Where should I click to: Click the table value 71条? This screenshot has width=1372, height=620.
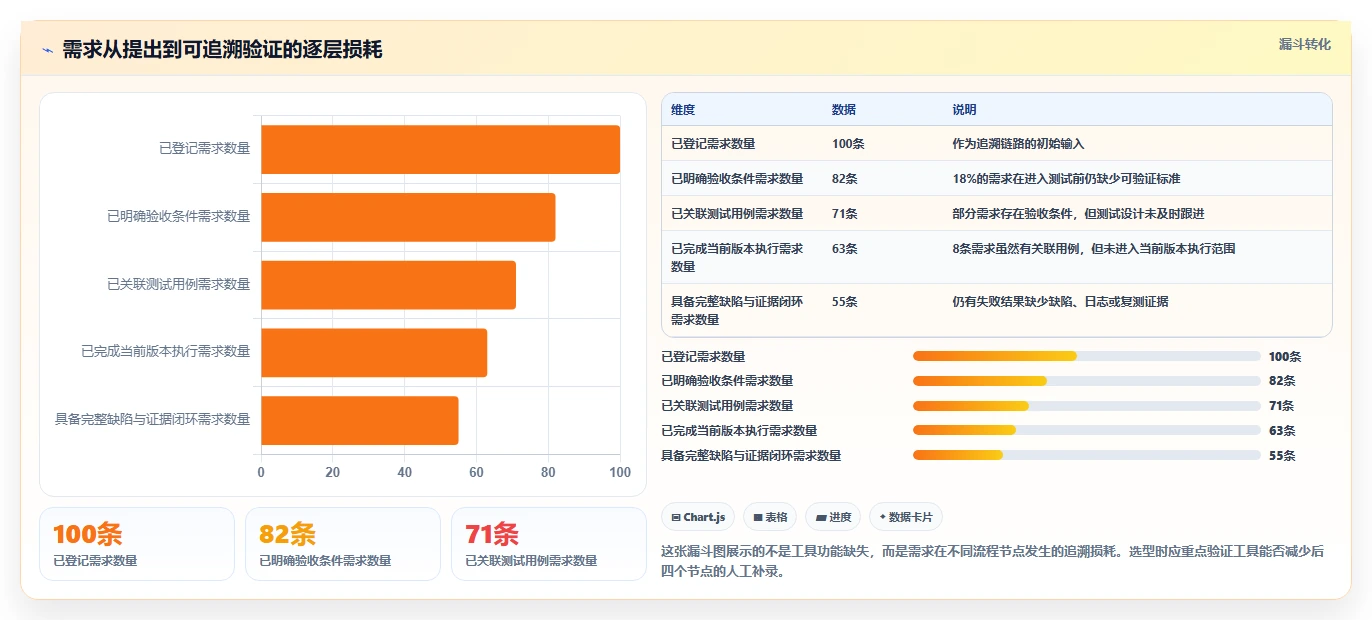845,214
